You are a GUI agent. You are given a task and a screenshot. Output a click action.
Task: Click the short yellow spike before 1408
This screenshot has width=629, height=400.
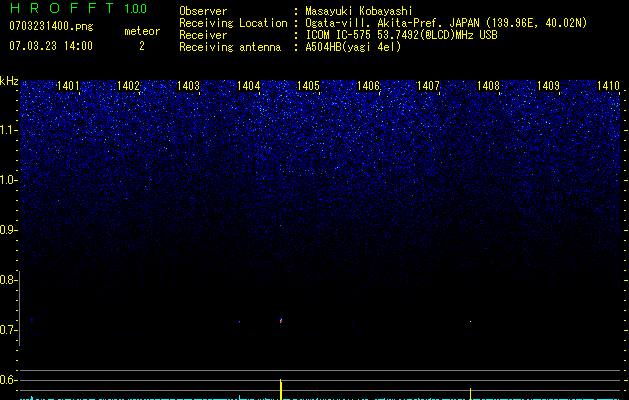click(x=471, y=394)
